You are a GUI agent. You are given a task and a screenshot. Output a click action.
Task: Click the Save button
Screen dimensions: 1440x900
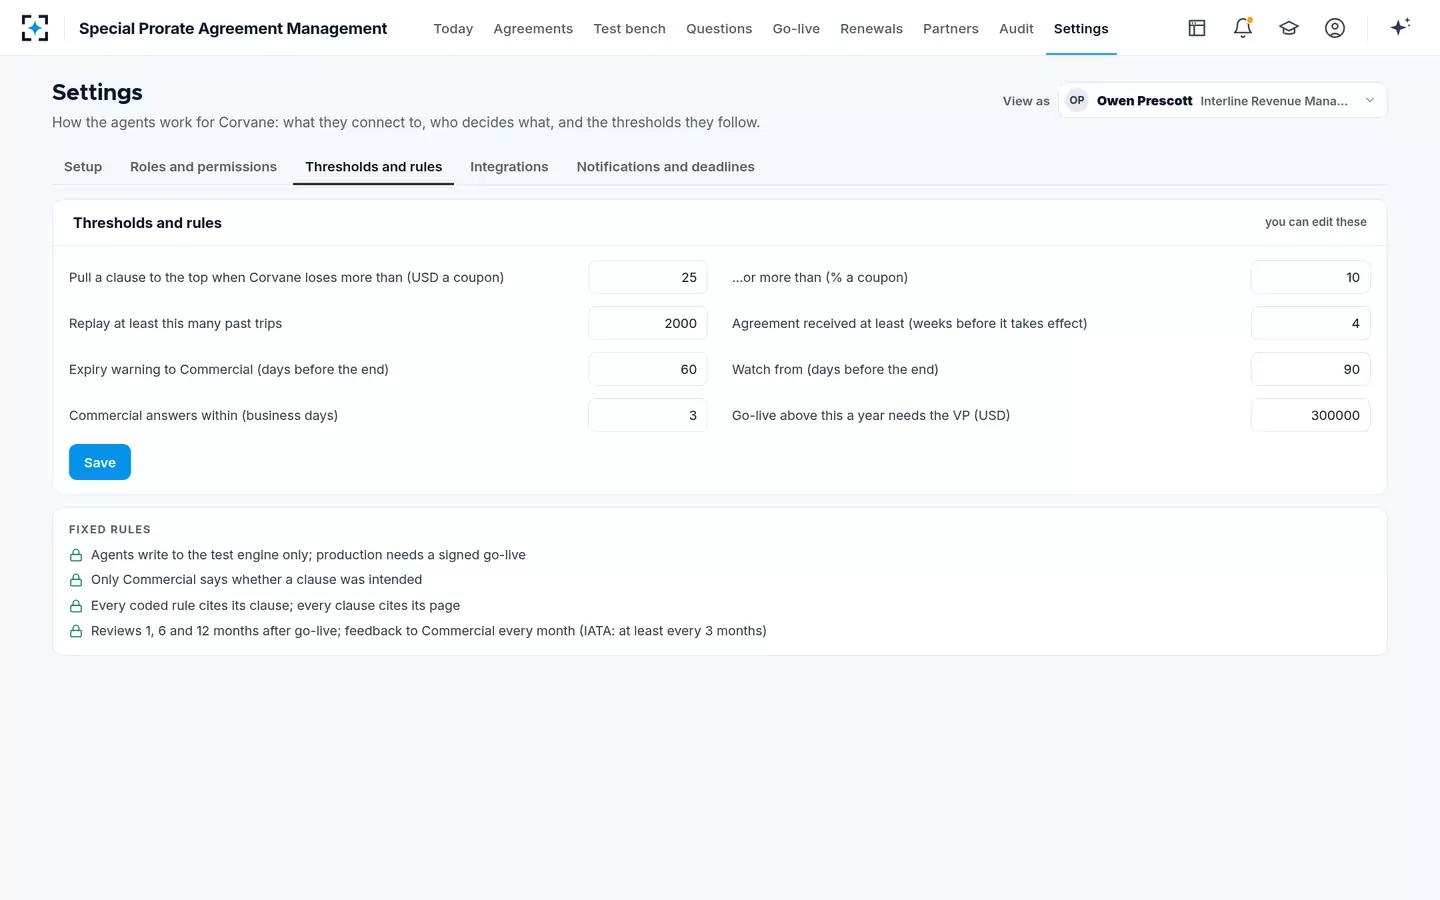(100, 462)
